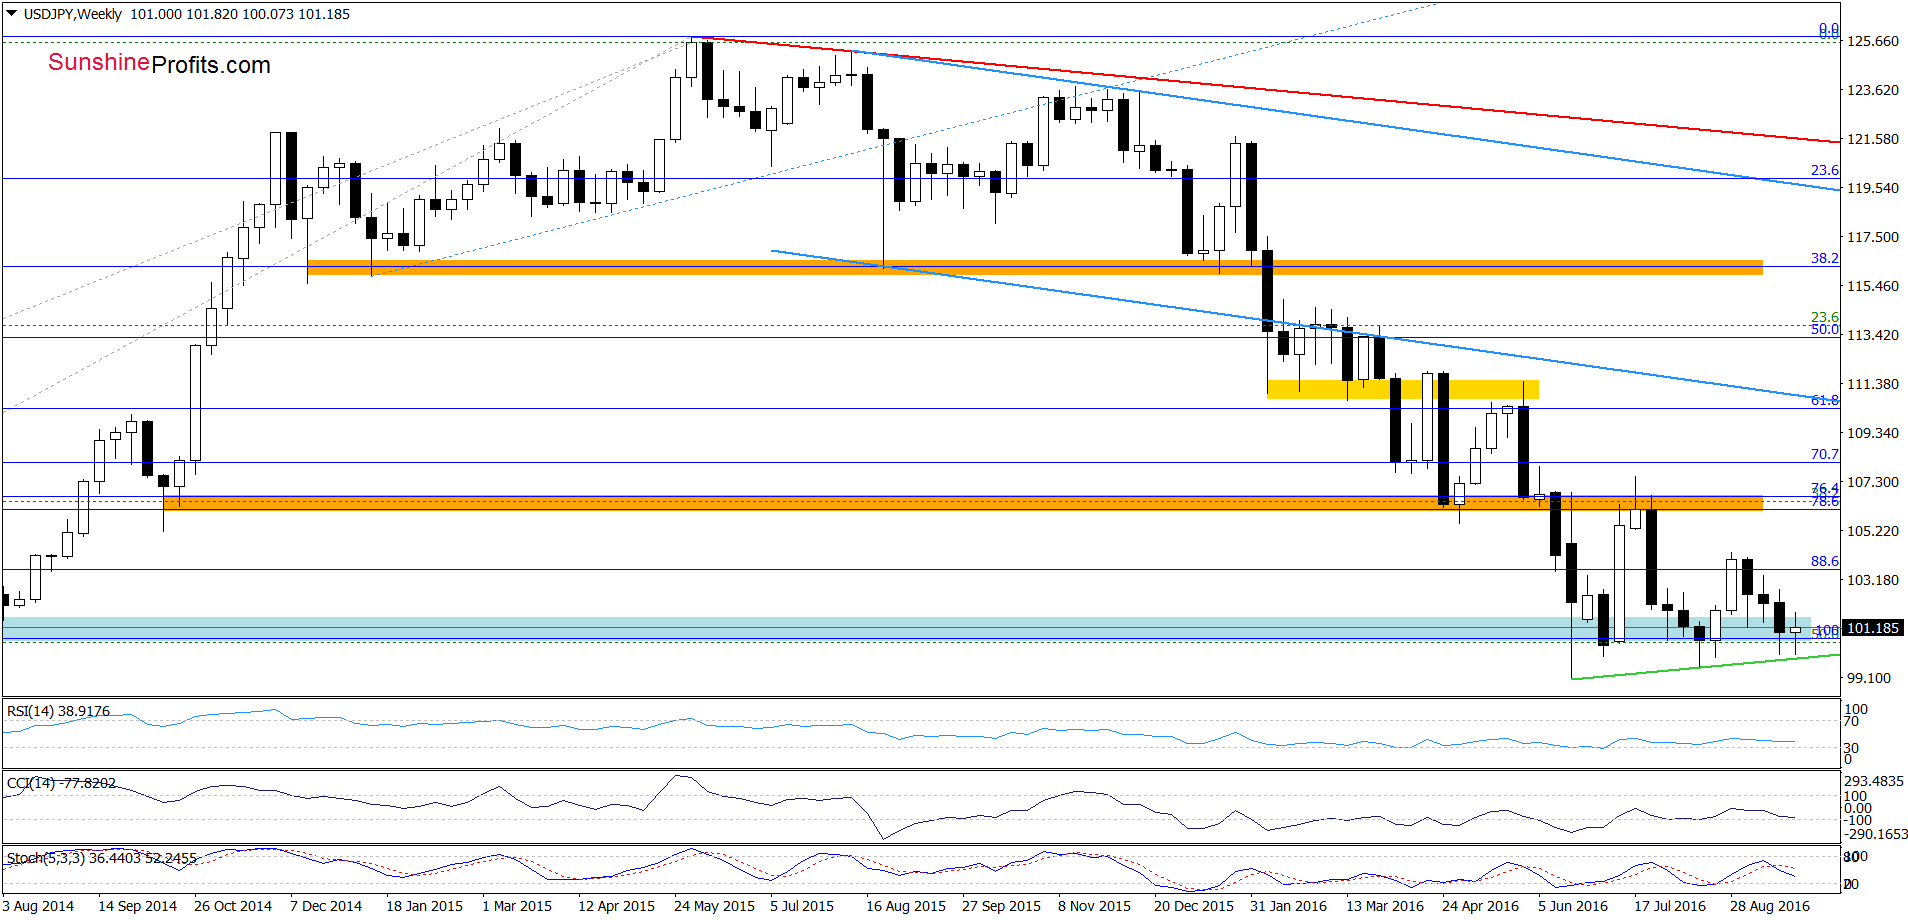Select the light blue support zone near 101
This screenshot has width=1908, height=920.
(906, 628)
